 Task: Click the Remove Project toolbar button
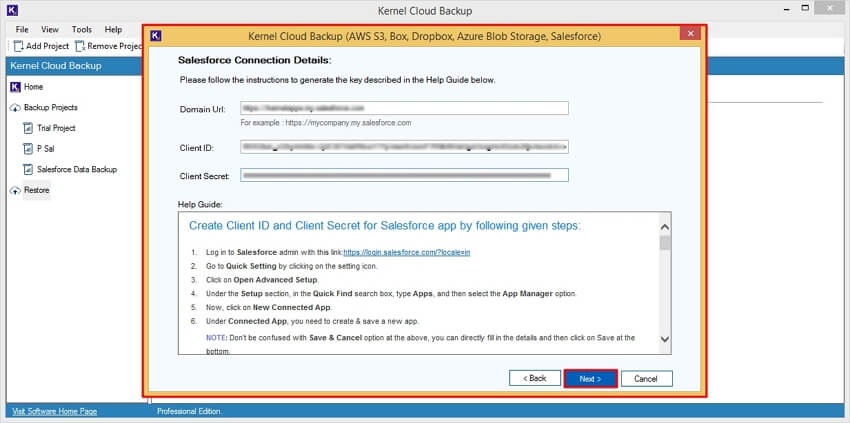[x=108, y=46]
